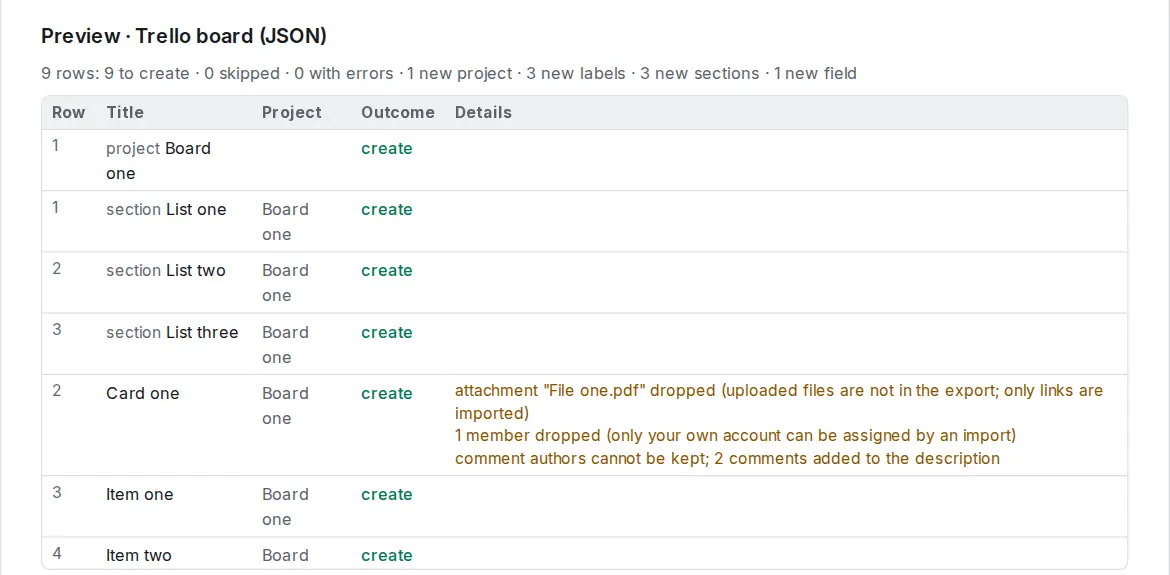Click the Outcome column header
This screenshot has height=575, width=1170.
pos(398,113)
